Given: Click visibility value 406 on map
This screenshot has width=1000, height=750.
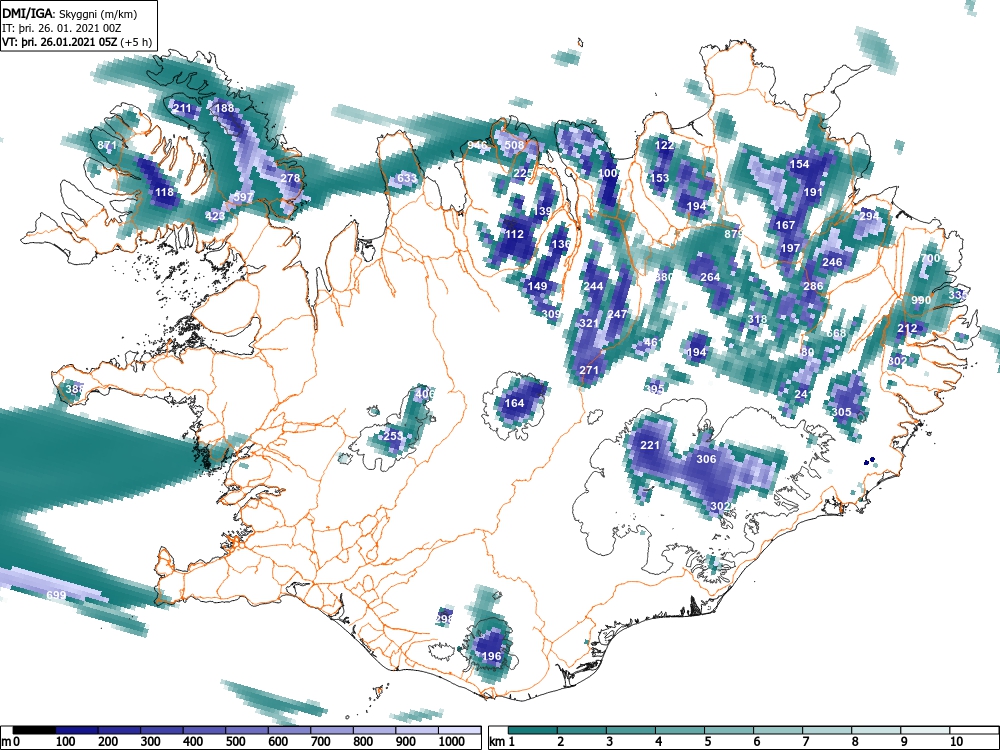Looking at the screenshot, I should pyautogui.click(x=425, y=394).
